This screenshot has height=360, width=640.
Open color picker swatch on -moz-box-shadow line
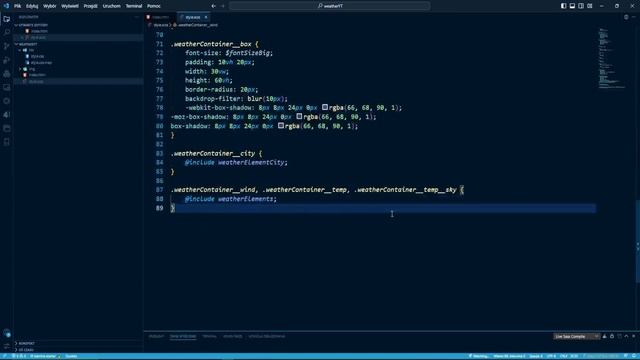click(299, 116)
